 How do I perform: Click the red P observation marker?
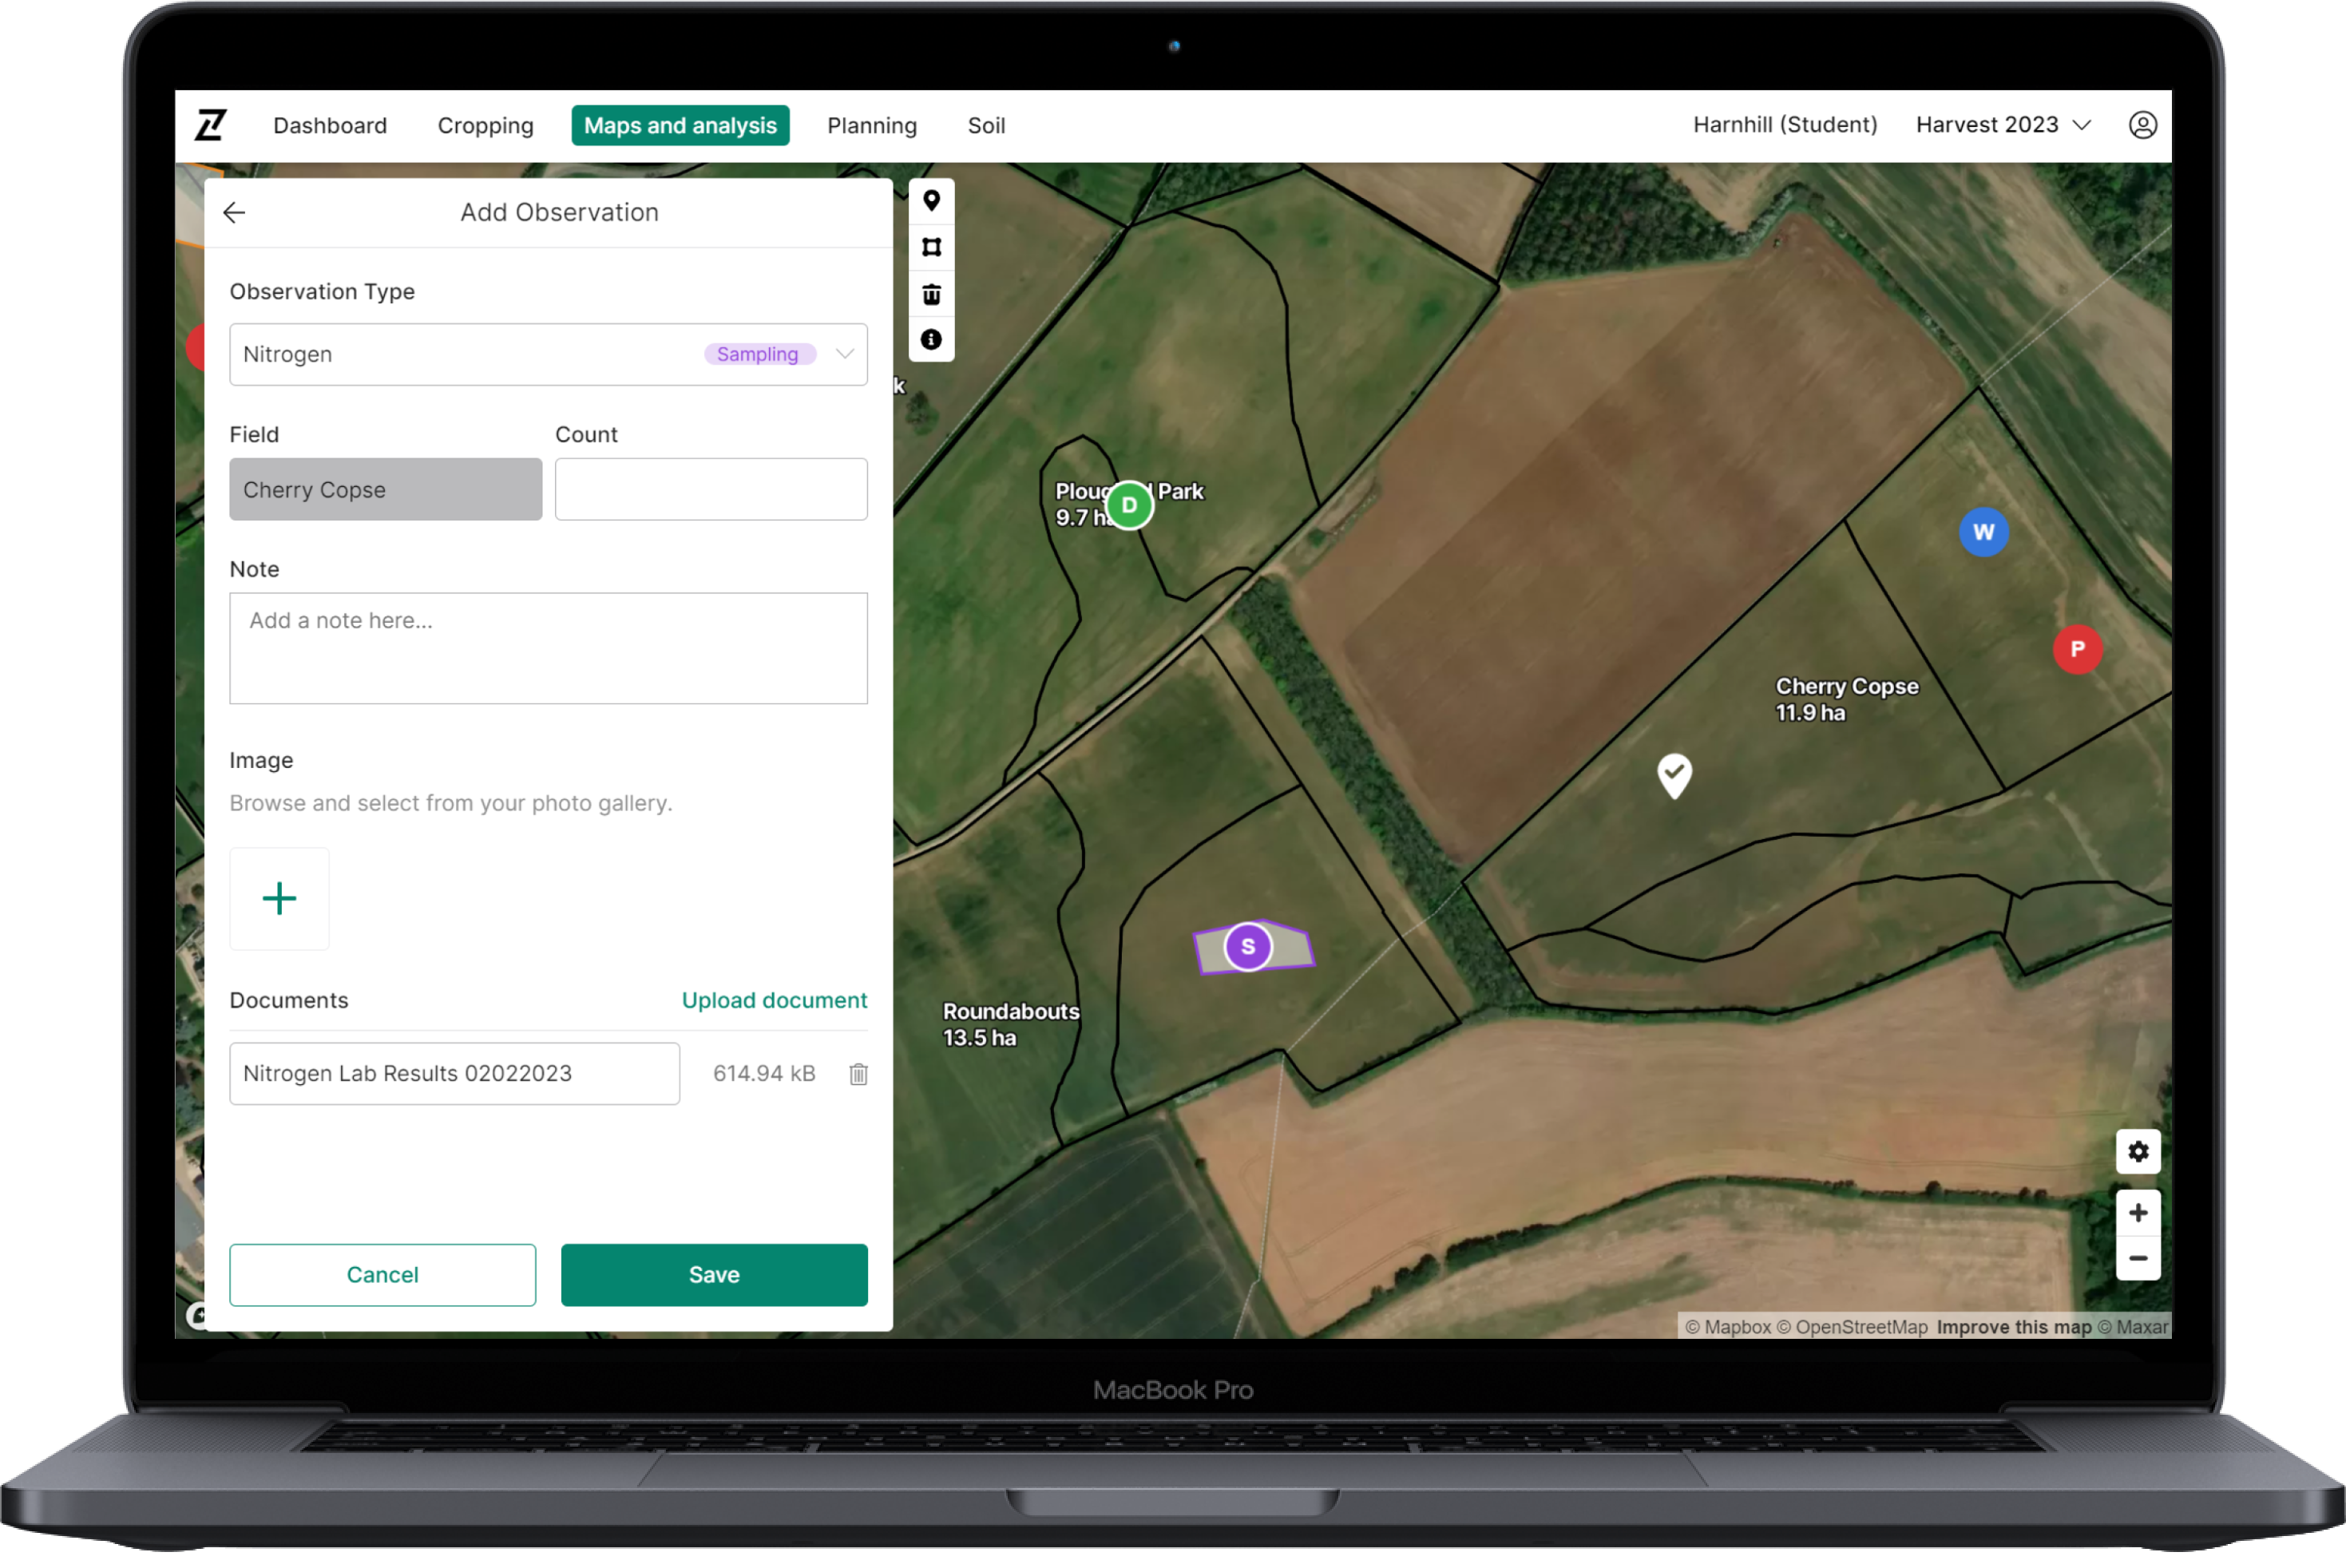2077,649
